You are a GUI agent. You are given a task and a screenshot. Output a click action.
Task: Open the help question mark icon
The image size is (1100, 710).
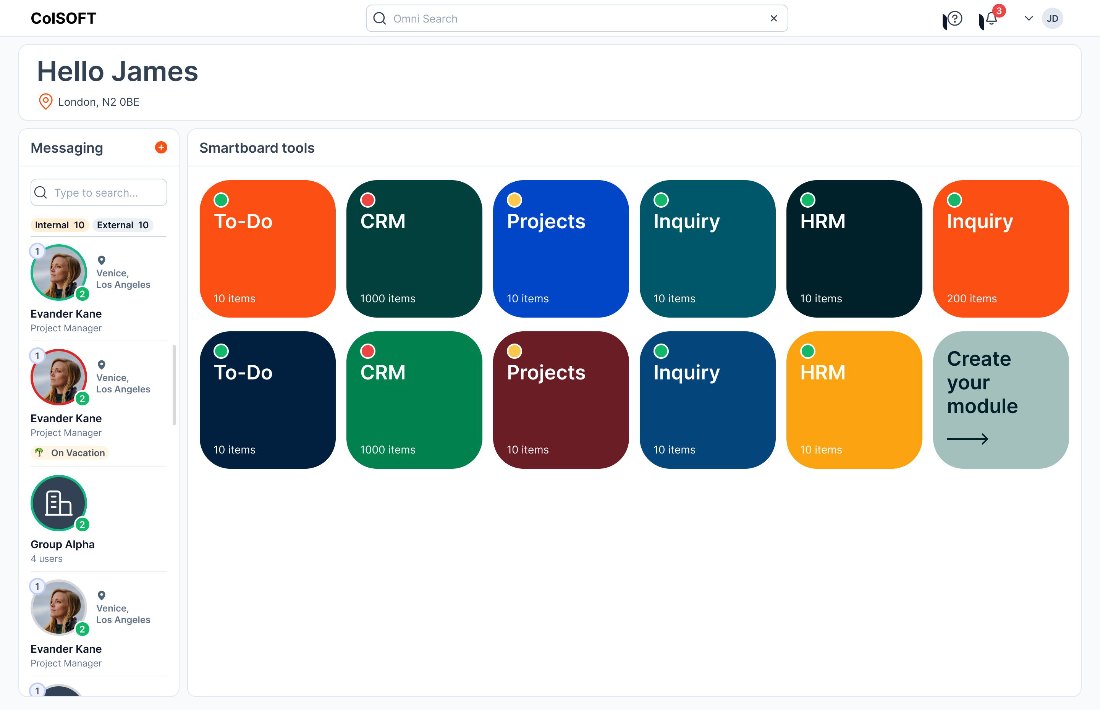click(953, 20)
